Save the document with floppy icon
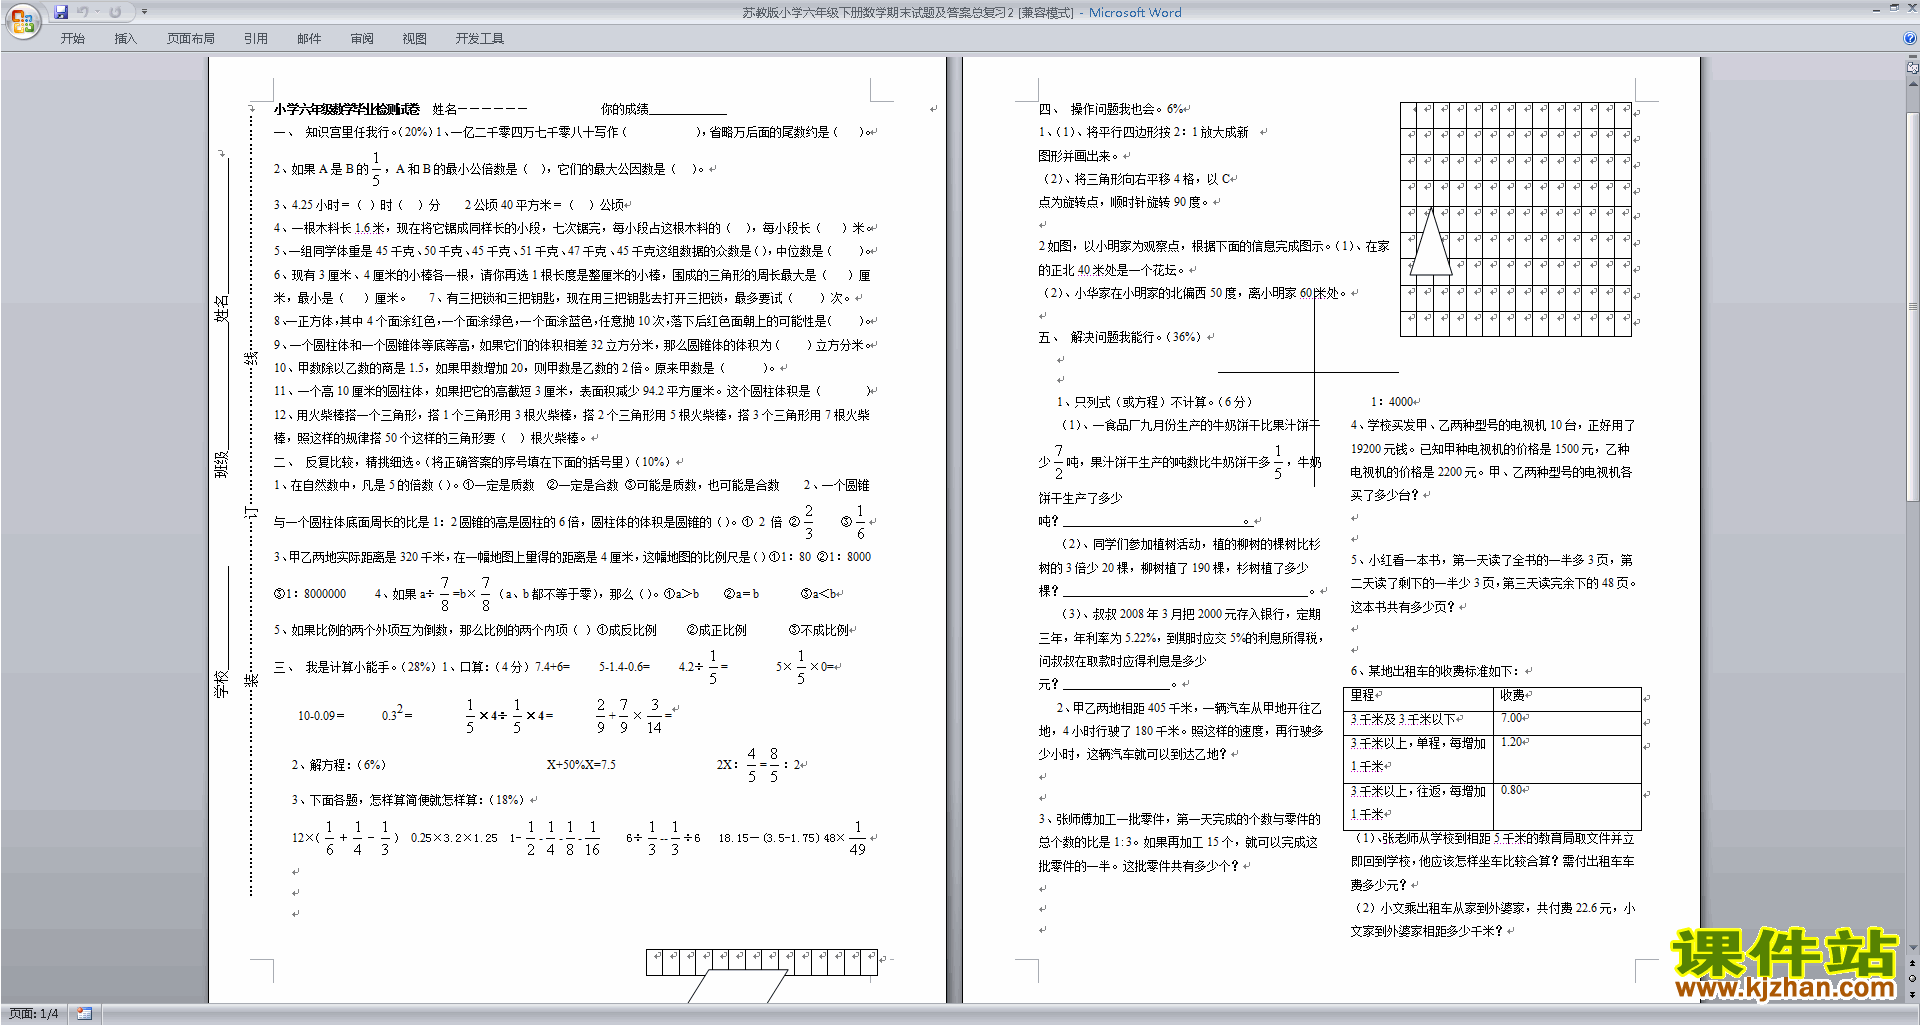 coord(61,12)
